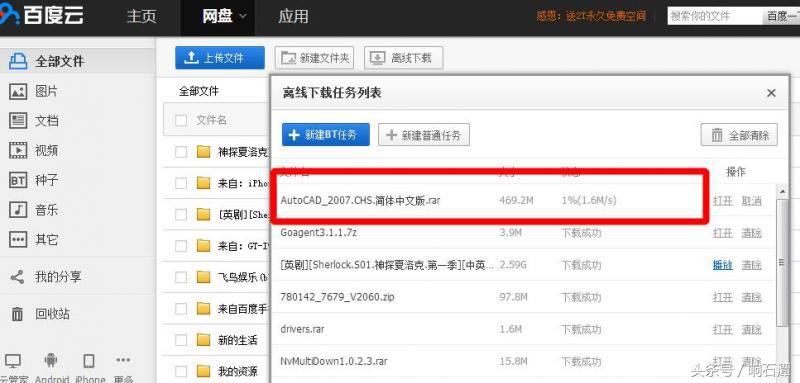Click the Android client icon
800x383 pixels.
51,361
